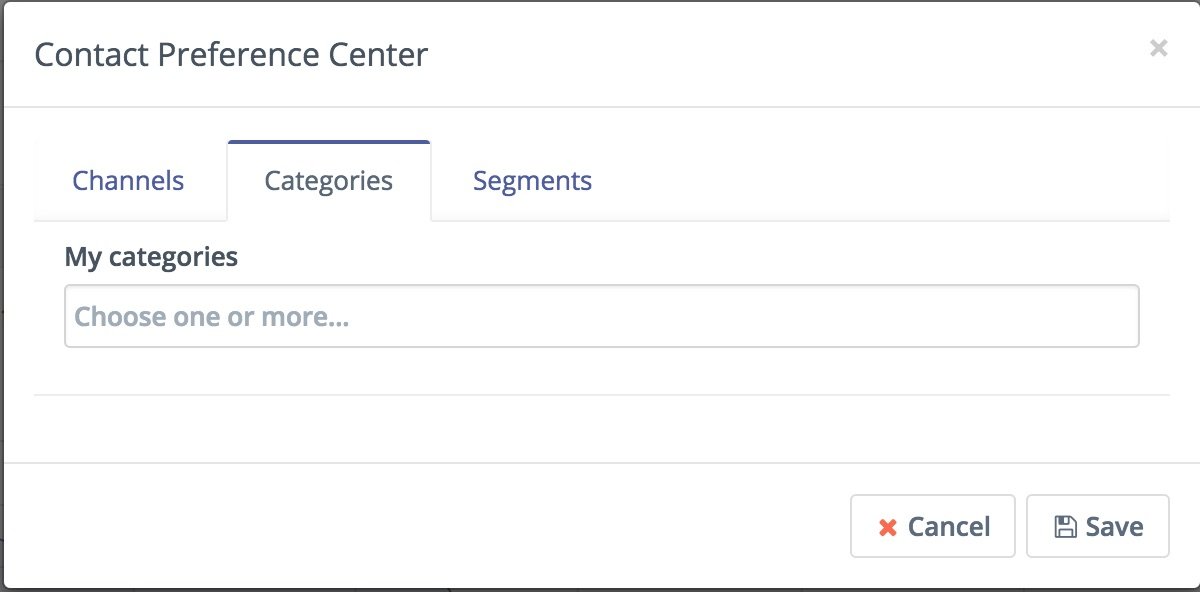Click the 'Contact Preference Center' dialog title
This screenshot has width=1200, height=592.
click(x=231, y=54)
